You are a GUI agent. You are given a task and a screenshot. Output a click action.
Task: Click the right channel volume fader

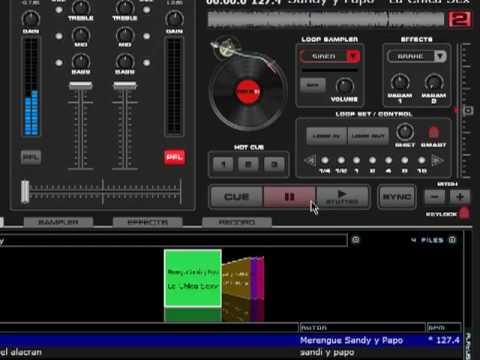tap(125, 86)
